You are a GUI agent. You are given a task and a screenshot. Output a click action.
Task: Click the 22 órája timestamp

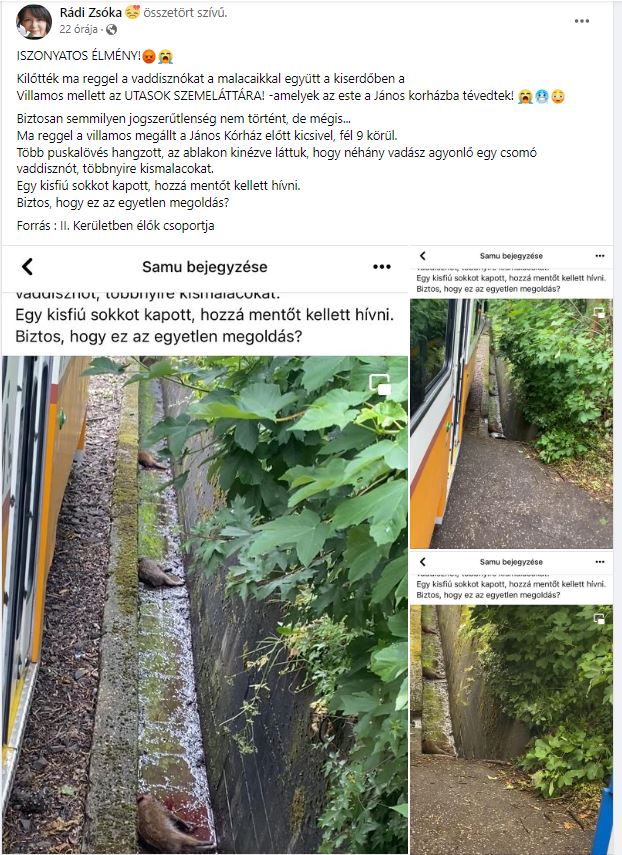coord(78,29)
